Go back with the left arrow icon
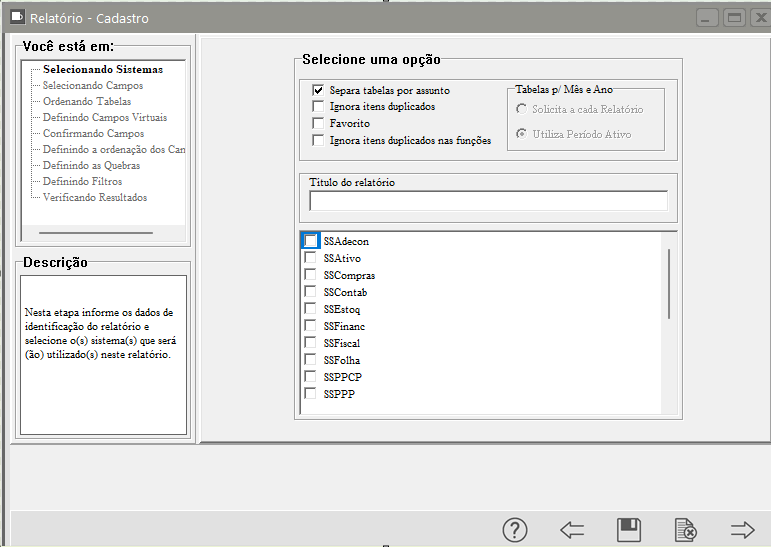Image resolution: width=771 pixels, height=547 pixels. [572, 530]
